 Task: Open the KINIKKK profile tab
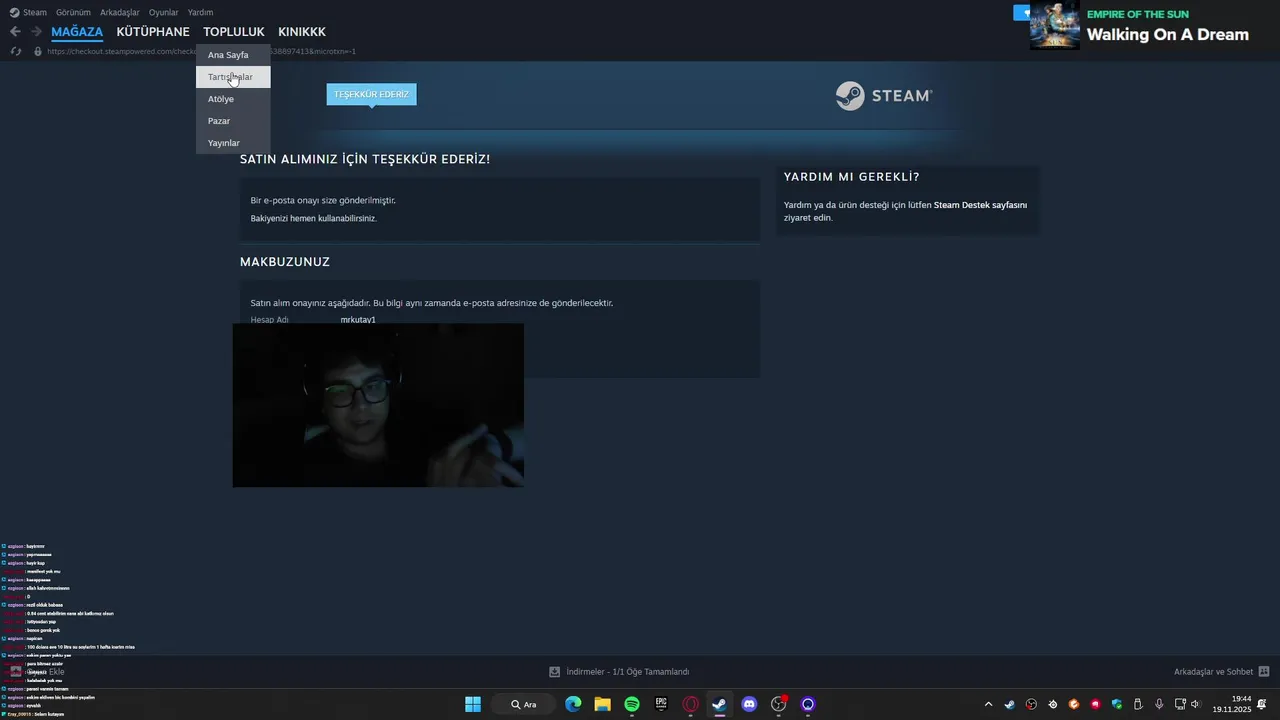tap(302, 32)
